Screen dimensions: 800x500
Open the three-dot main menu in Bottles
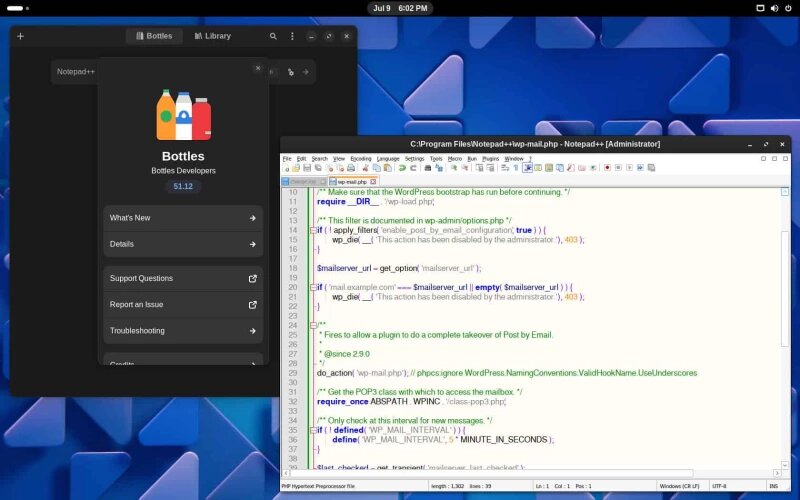[292, 36]
